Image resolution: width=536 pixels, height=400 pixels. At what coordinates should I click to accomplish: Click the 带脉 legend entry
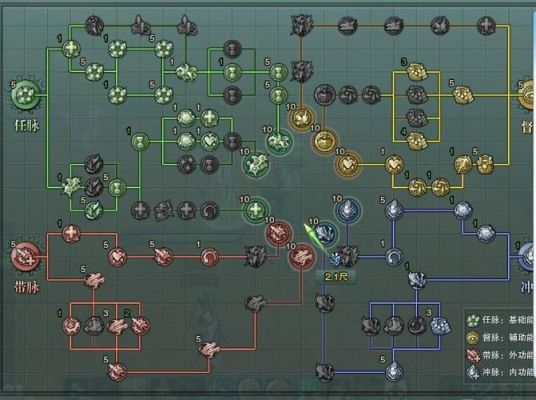[x=500, y=355]
